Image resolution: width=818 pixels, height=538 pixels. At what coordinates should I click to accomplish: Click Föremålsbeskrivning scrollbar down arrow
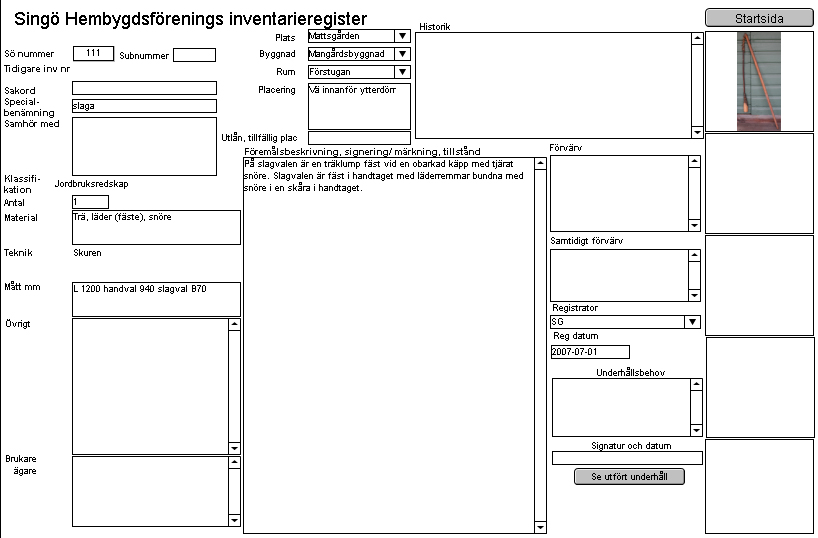pos(540,528)
